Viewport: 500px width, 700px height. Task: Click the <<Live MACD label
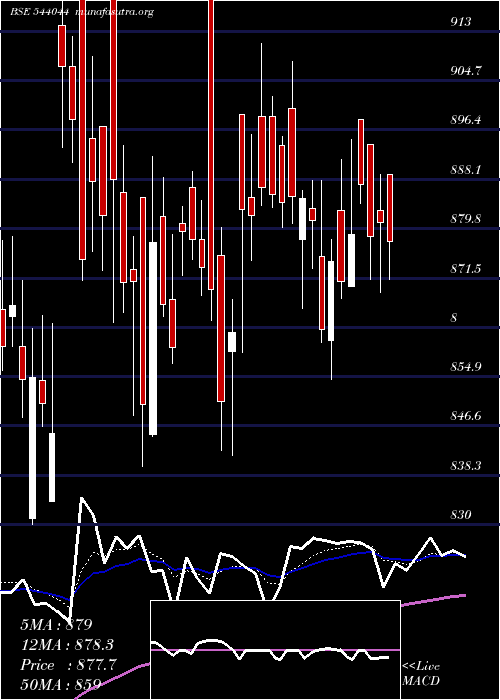[421, 674]
